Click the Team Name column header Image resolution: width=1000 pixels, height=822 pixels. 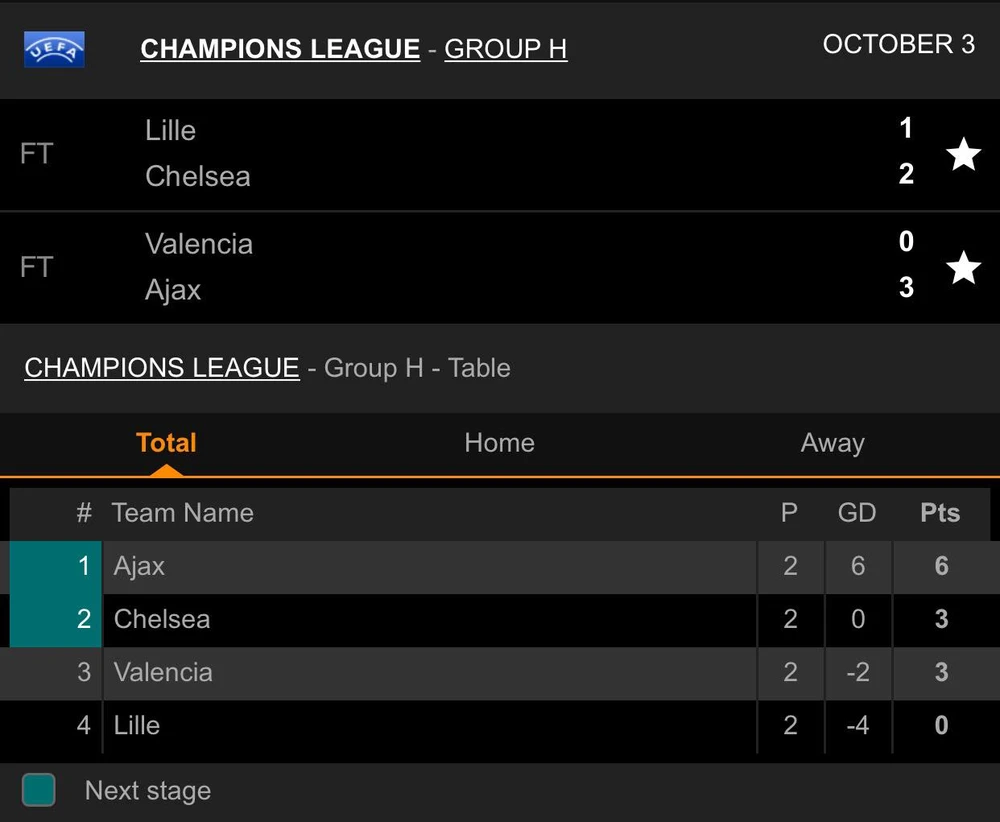pyautogui.click(x=183, y=513)
